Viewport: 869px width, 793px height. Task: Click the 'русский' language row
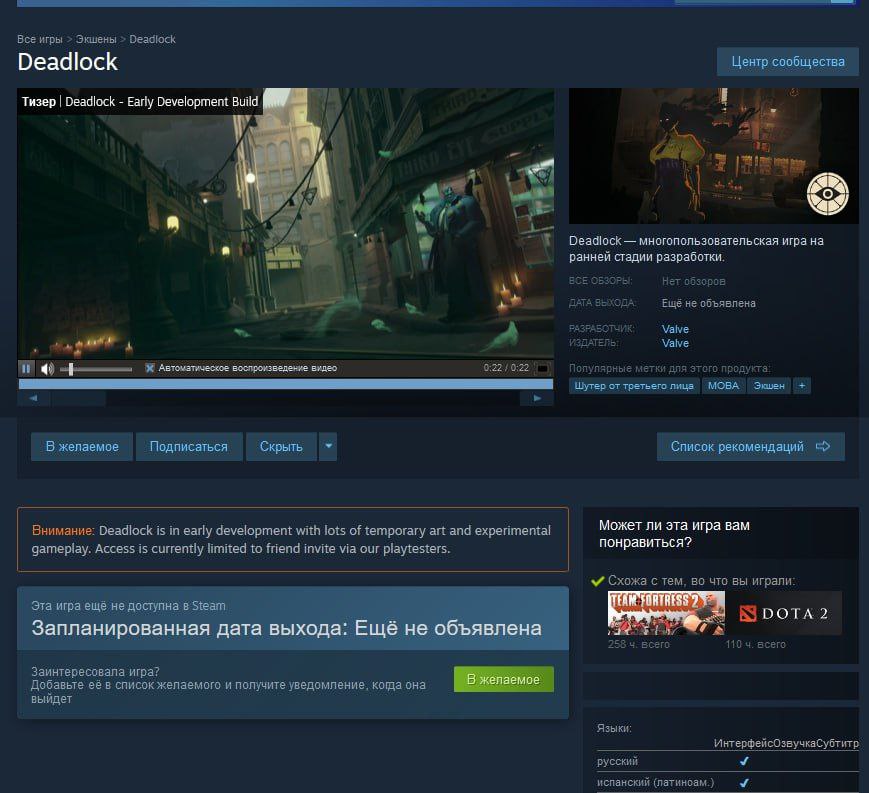727,761
